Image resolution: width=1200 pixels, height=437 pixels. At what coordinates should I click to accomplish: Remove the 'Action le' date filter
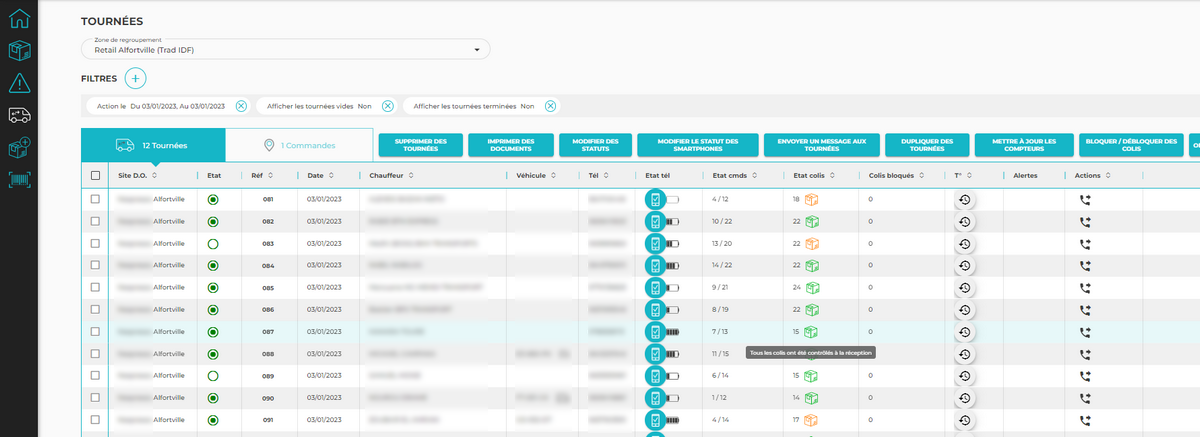pos(241,106)
